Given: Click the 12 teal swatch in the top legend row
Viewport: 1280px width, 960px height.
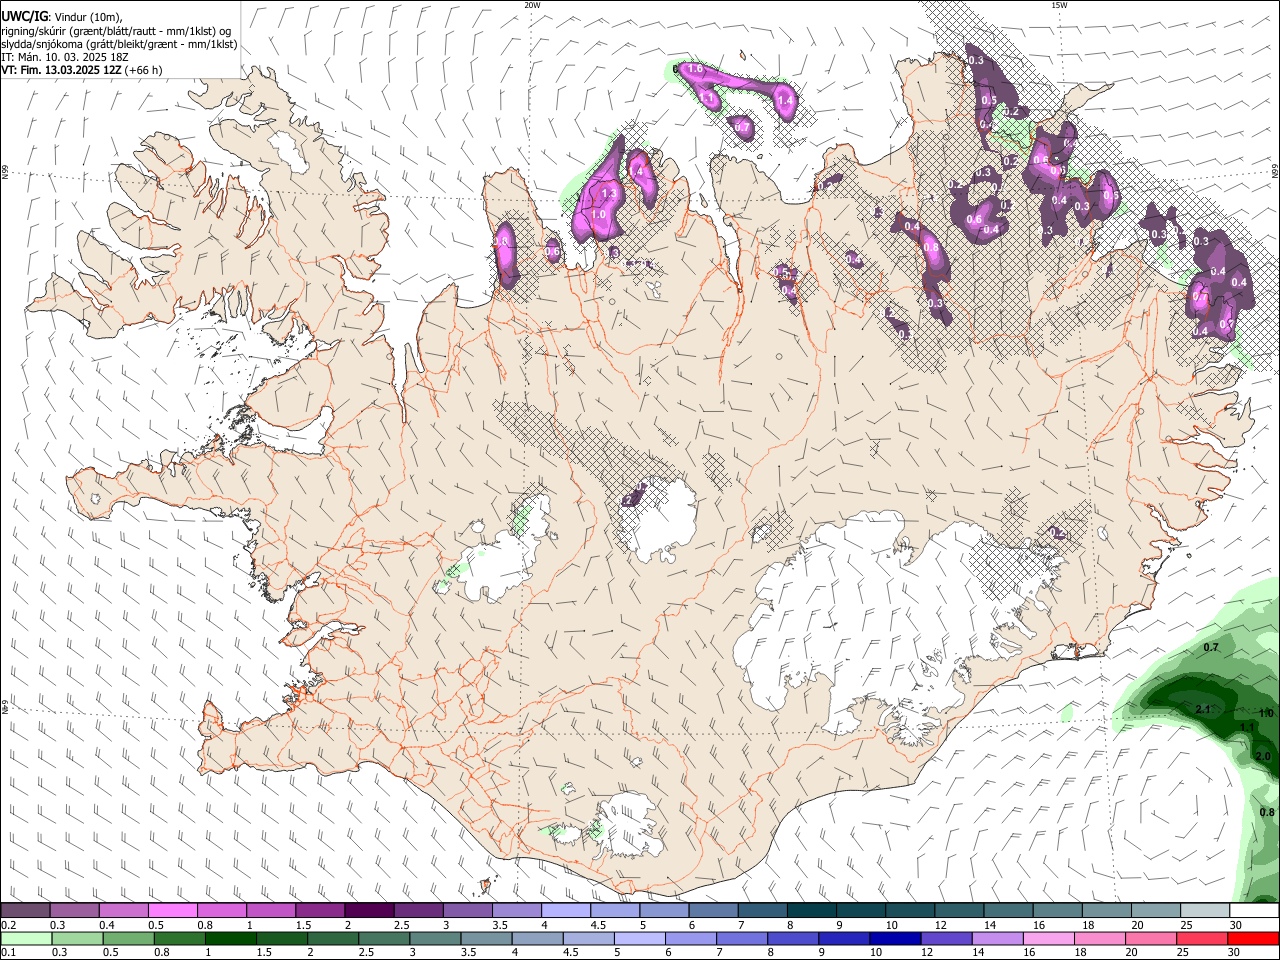Looking at the screenshot, I should (960, 911).
